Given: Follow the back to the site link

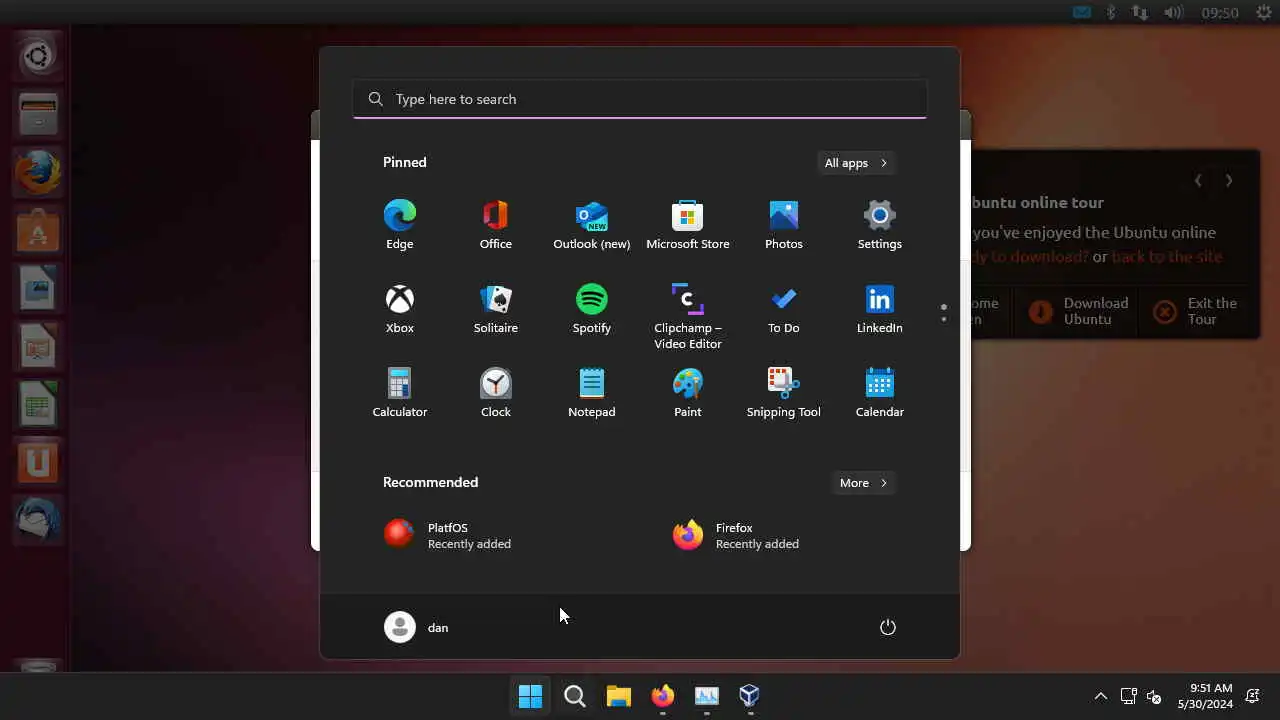Looking at the screenshot, I should (x=1167, y=257).
